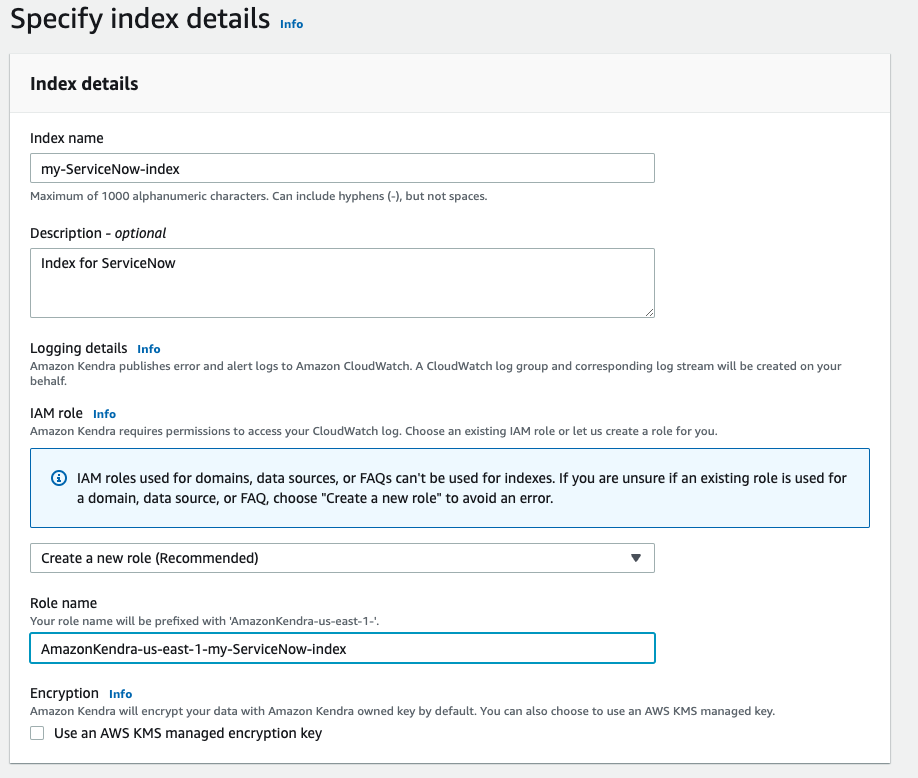Click the info icon in the IAM roles notice
This screenshot has width=918, height=778.
pos(59,479)
